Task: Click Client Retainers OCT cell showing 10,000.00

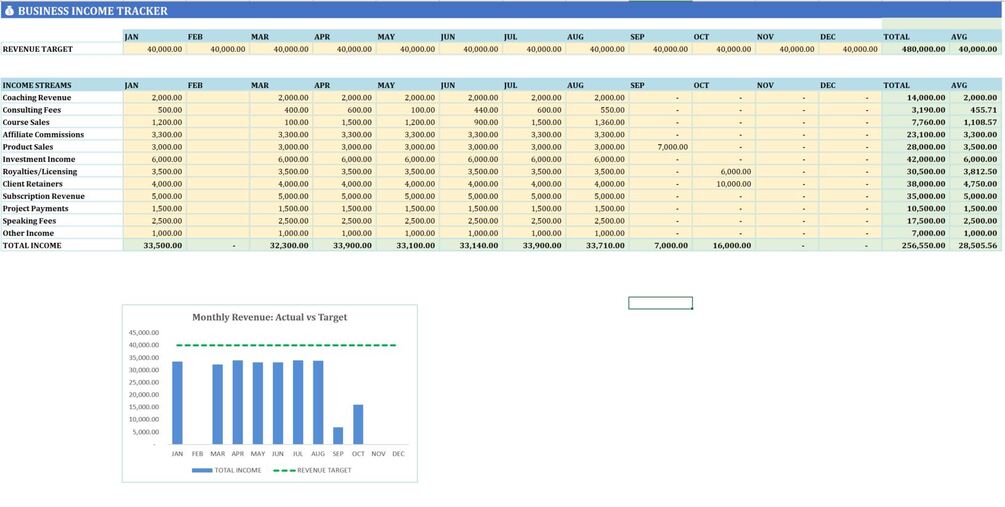Action: (x=723, y=183)
